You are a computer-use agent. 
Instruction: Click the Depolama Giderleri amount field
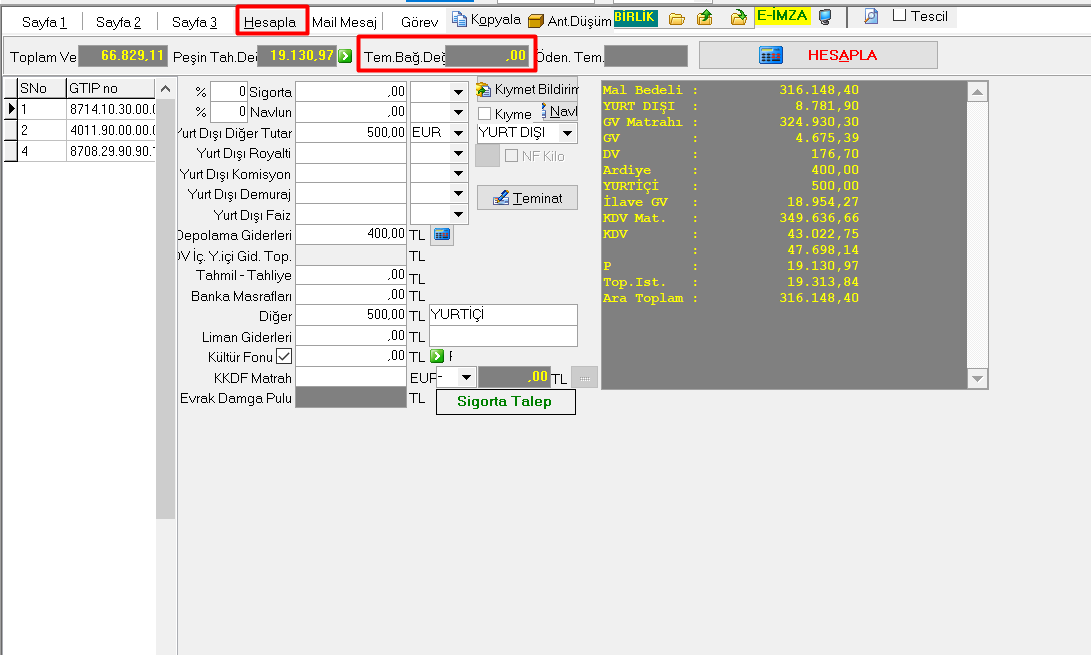pos(351,235)
